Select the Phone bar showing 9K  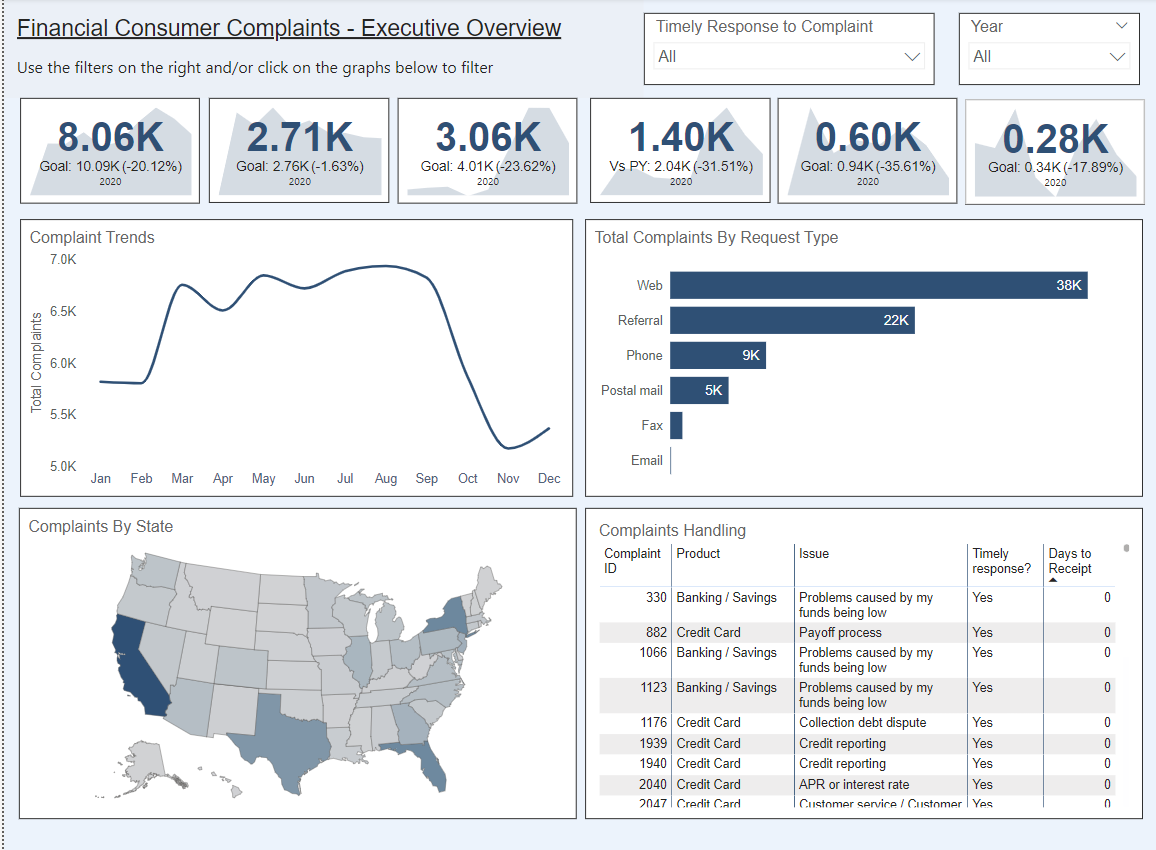click(x=717, y=355)
